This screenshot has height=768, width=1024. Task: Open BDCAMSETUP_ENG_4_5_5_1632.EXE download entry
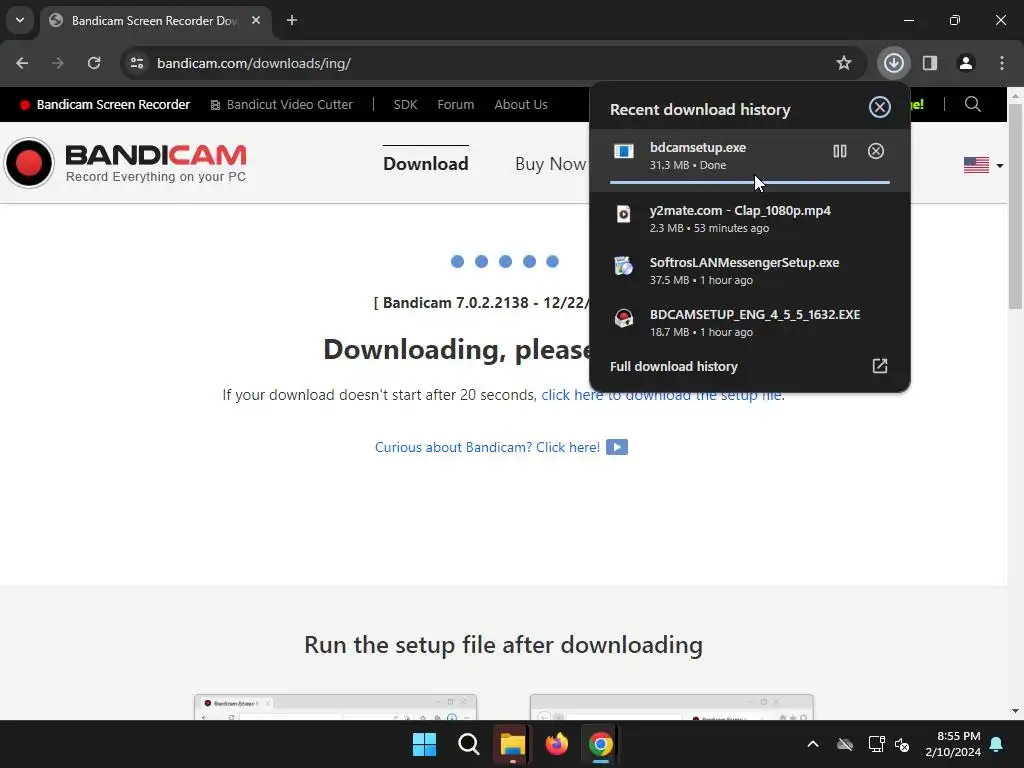750,323
